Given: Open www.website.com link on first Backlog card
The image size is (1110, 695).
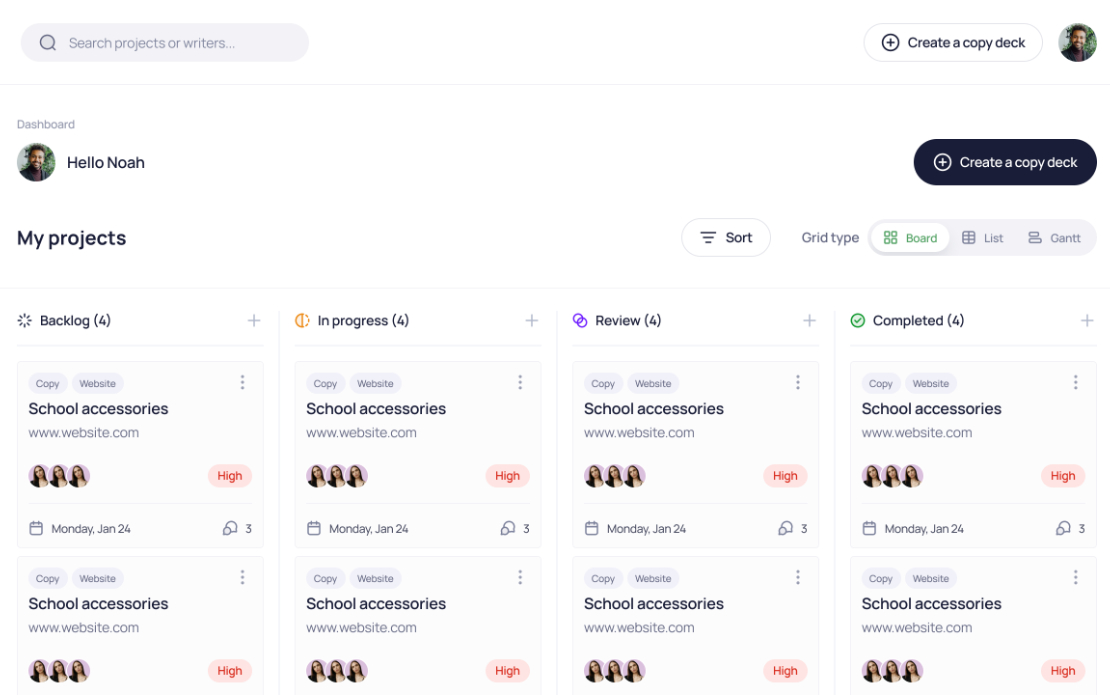Looking at the screenshot, I should point(84,432).
